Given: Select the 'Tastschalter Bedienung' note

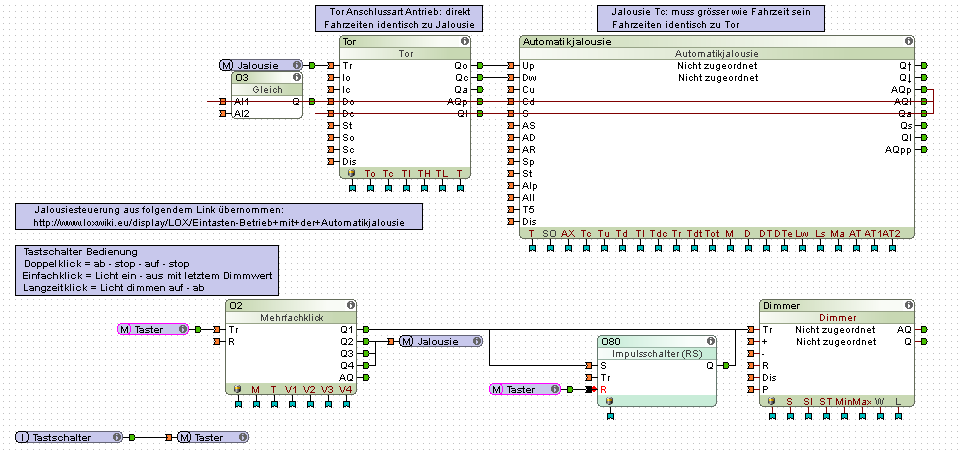Looking at the screenshot, I should [147, 269].
